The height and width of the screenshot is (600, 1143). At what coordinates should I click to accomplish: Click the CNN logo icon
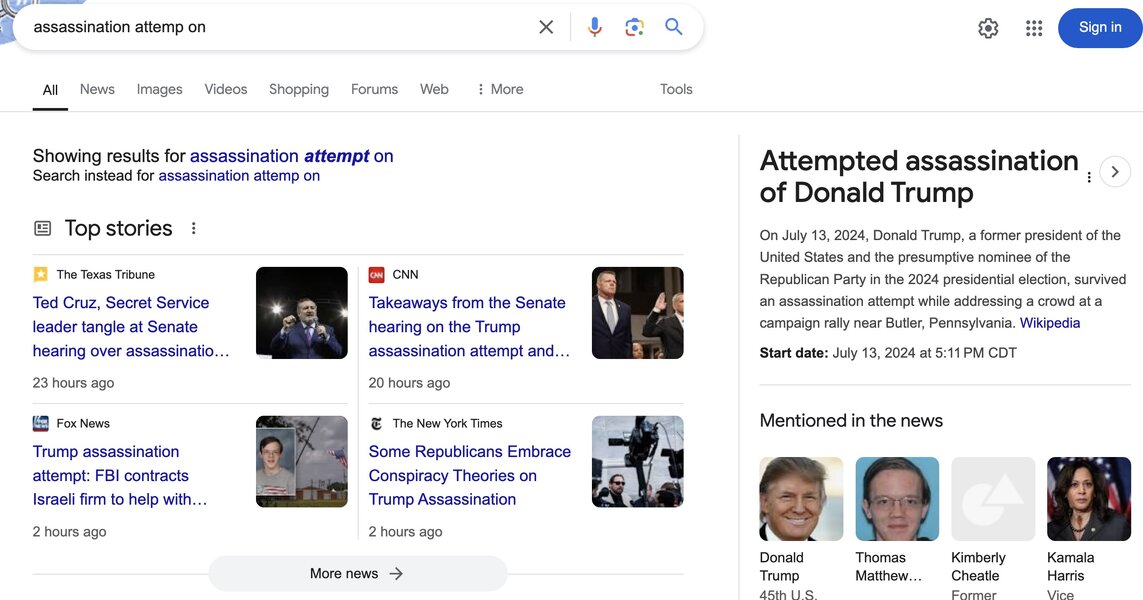tap(376, 274)
